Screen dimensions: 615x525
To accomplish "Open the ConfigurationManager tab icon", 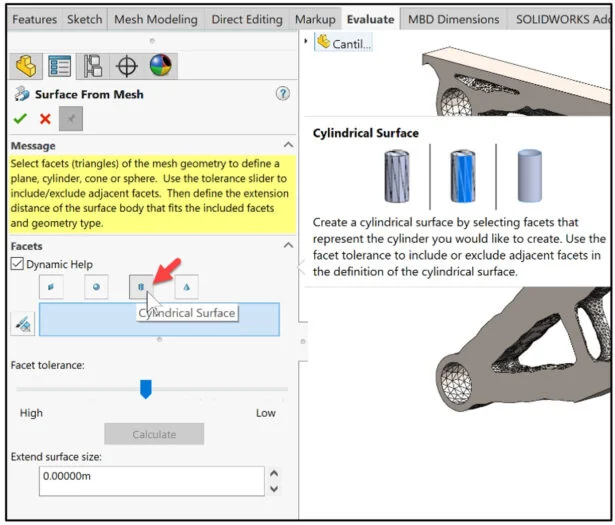I will [x=93, y=66].
